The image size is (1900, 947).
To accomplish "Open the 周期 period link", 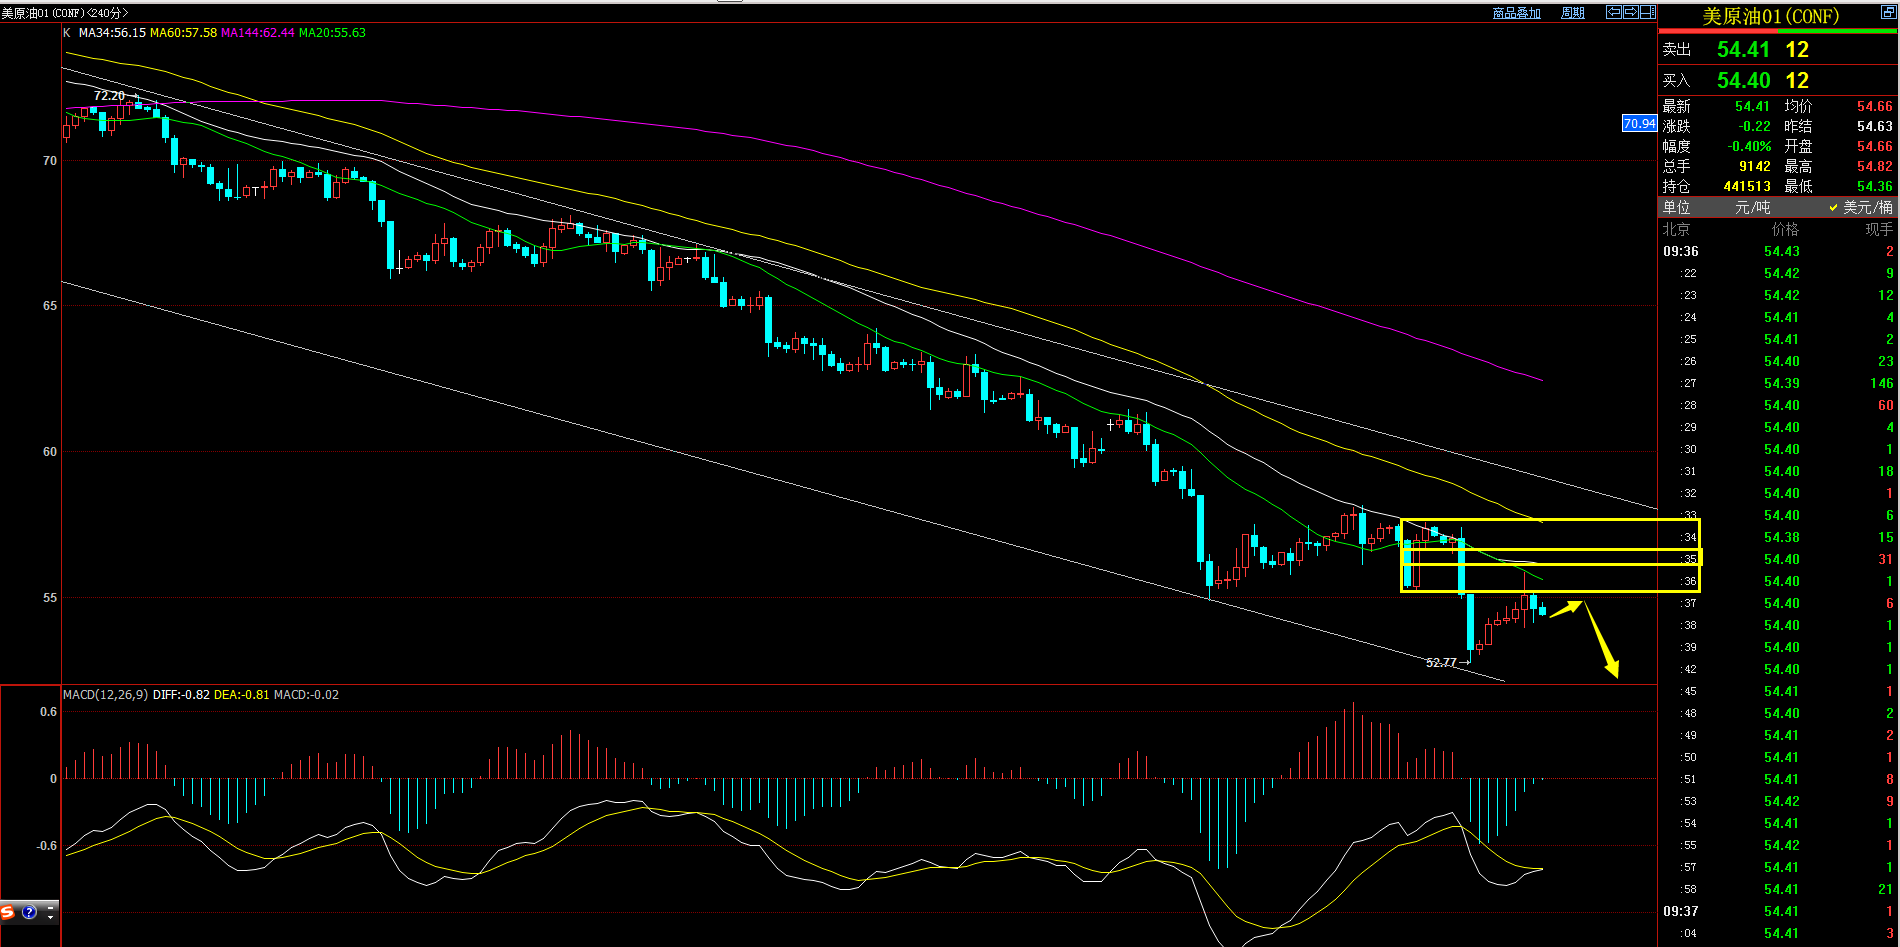I will tap(1573, 13).
